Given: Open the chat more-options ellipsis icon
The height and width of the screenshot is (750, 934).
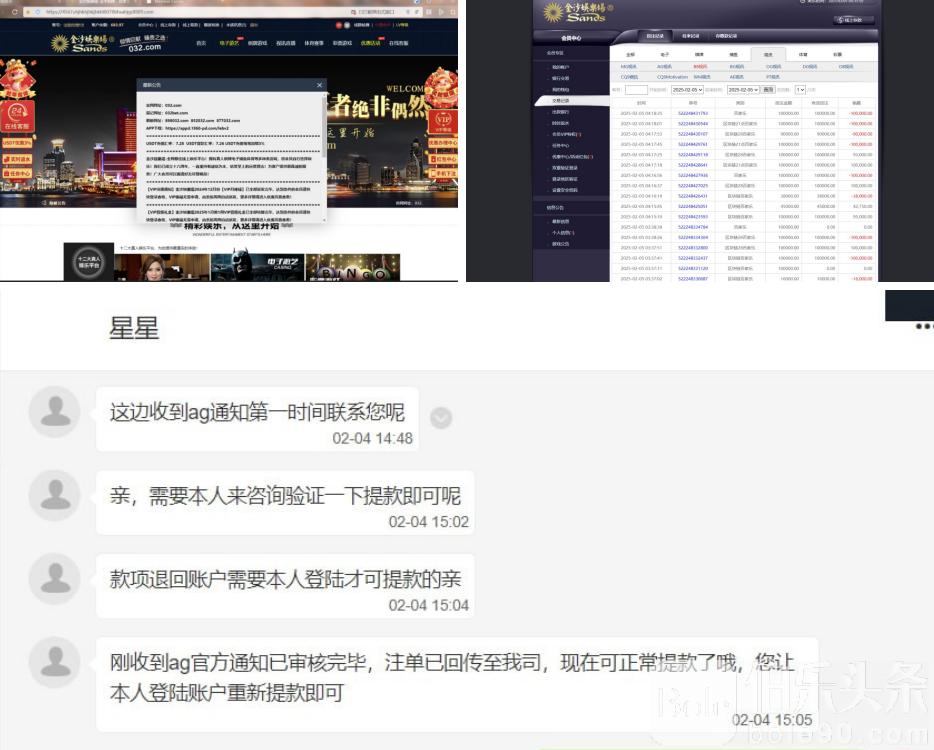Looking at the screenshot, I should coord(924,326).
